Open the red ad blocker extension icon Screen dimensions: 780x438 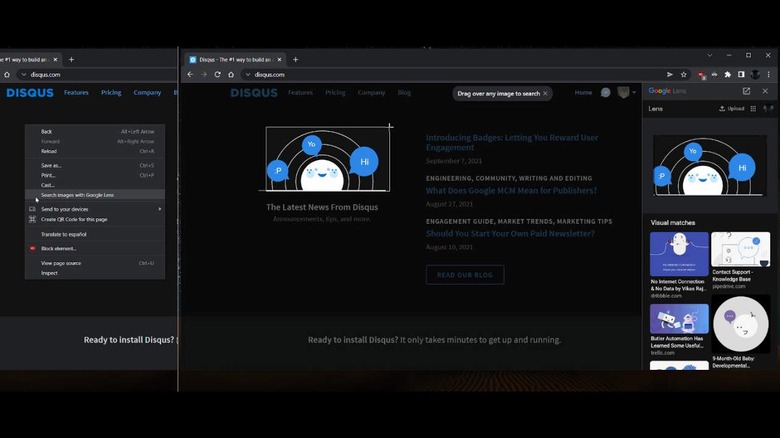701,75
